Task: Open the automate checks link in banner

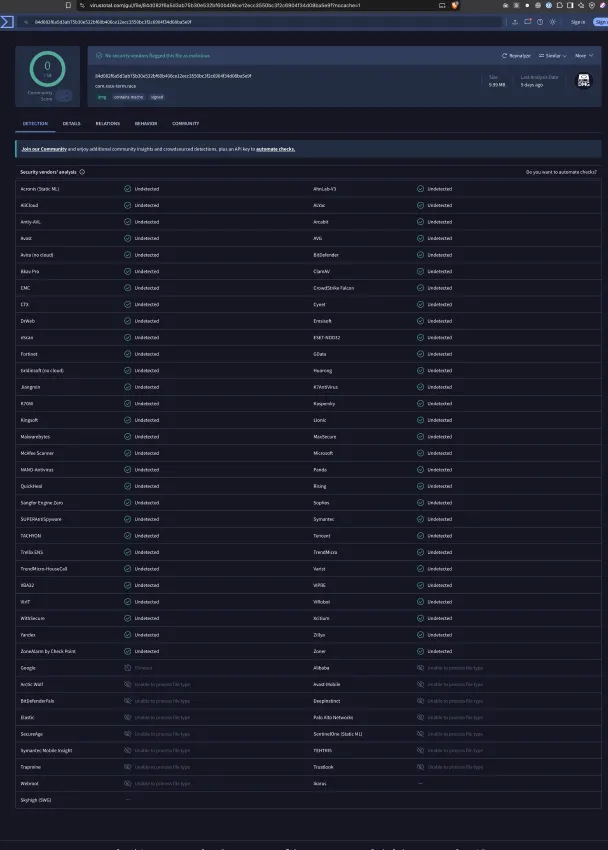Action: click(x=275, y=149)
